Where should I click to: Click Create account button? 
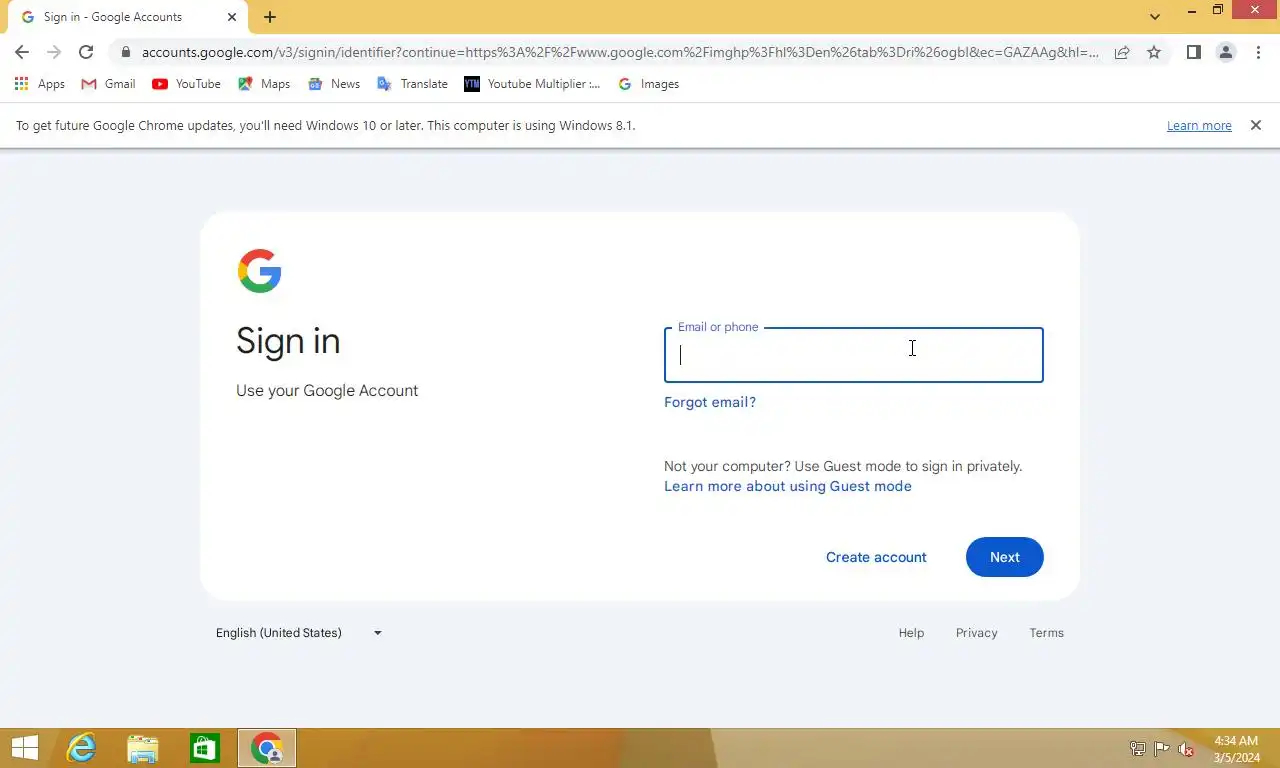[x=876, y=557]
